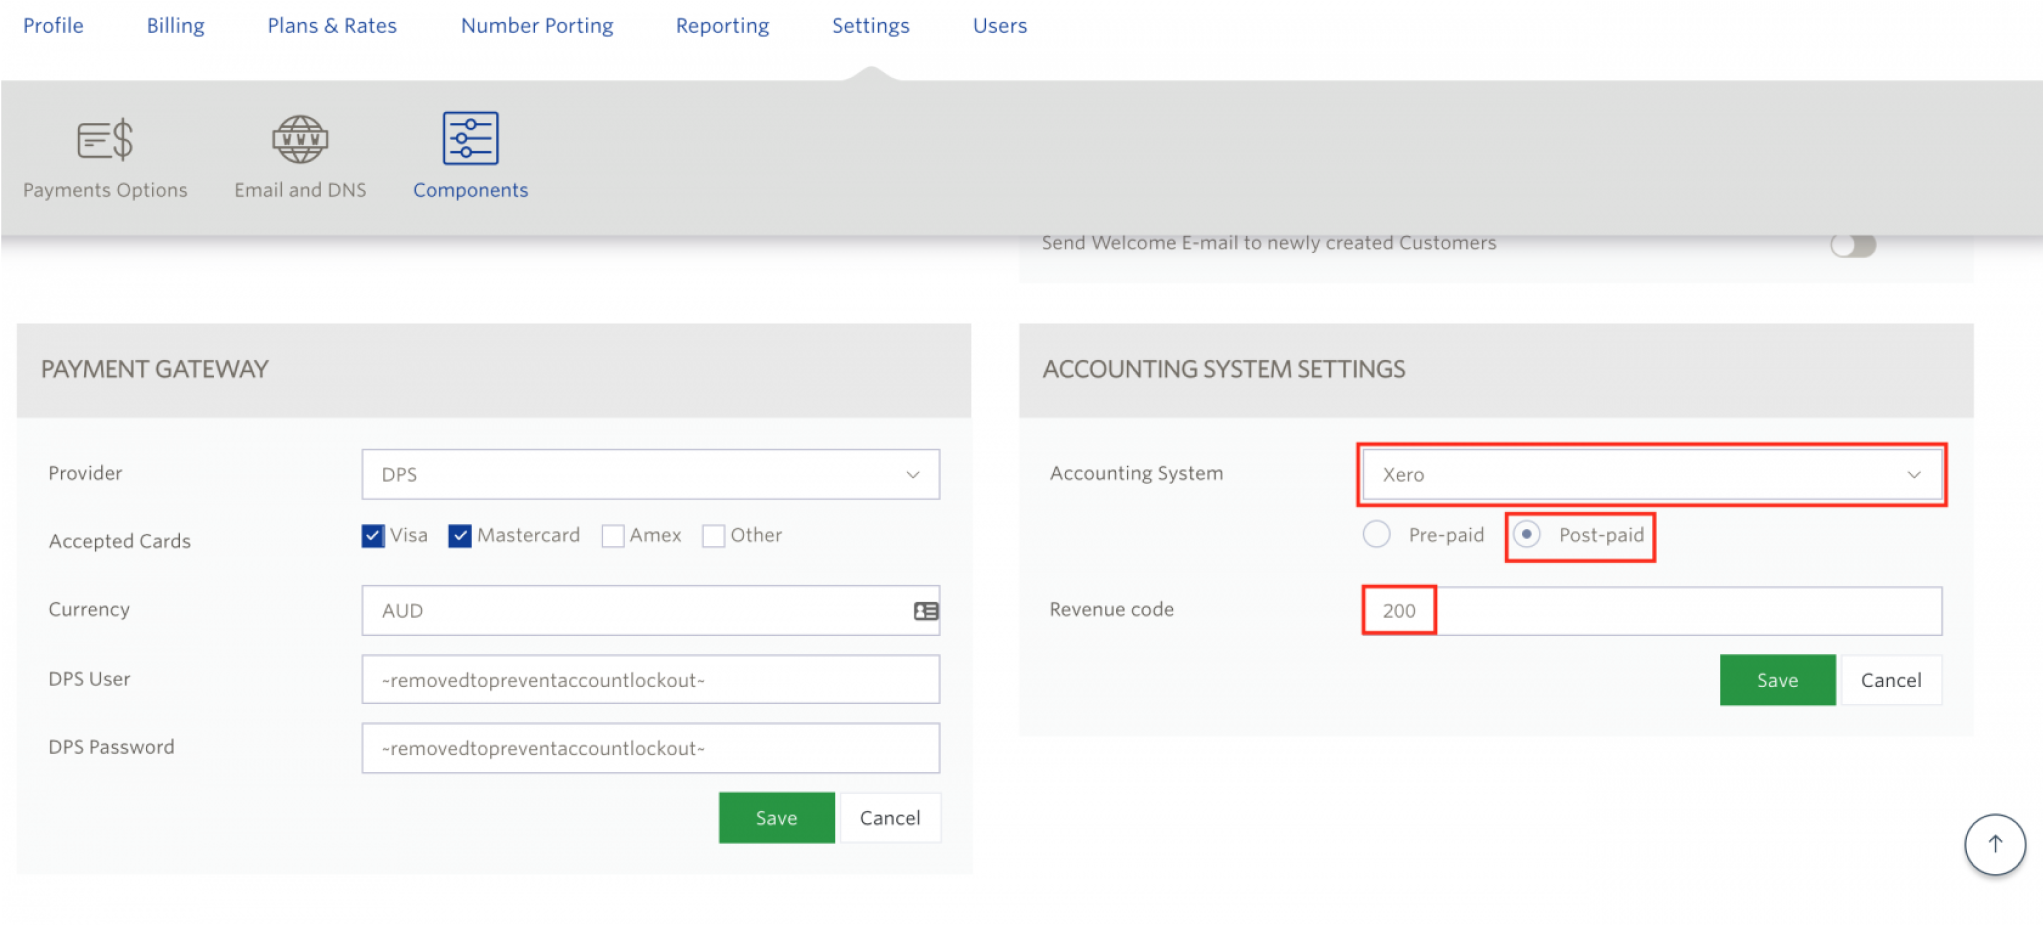
Task: Open the Accounting System Xero dropdown
Action: pos(1650,475)
